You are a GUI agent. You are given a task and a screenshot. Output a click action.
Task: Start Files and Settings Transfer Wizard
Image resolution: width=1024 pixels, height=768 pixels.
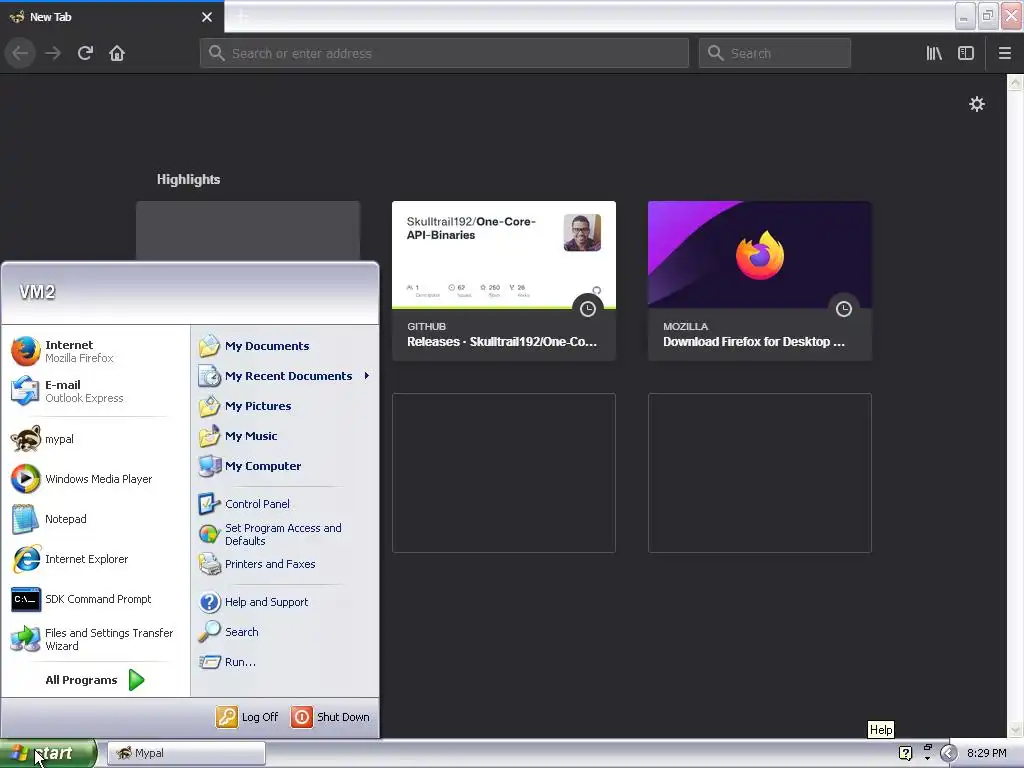(x=95, y=639)
